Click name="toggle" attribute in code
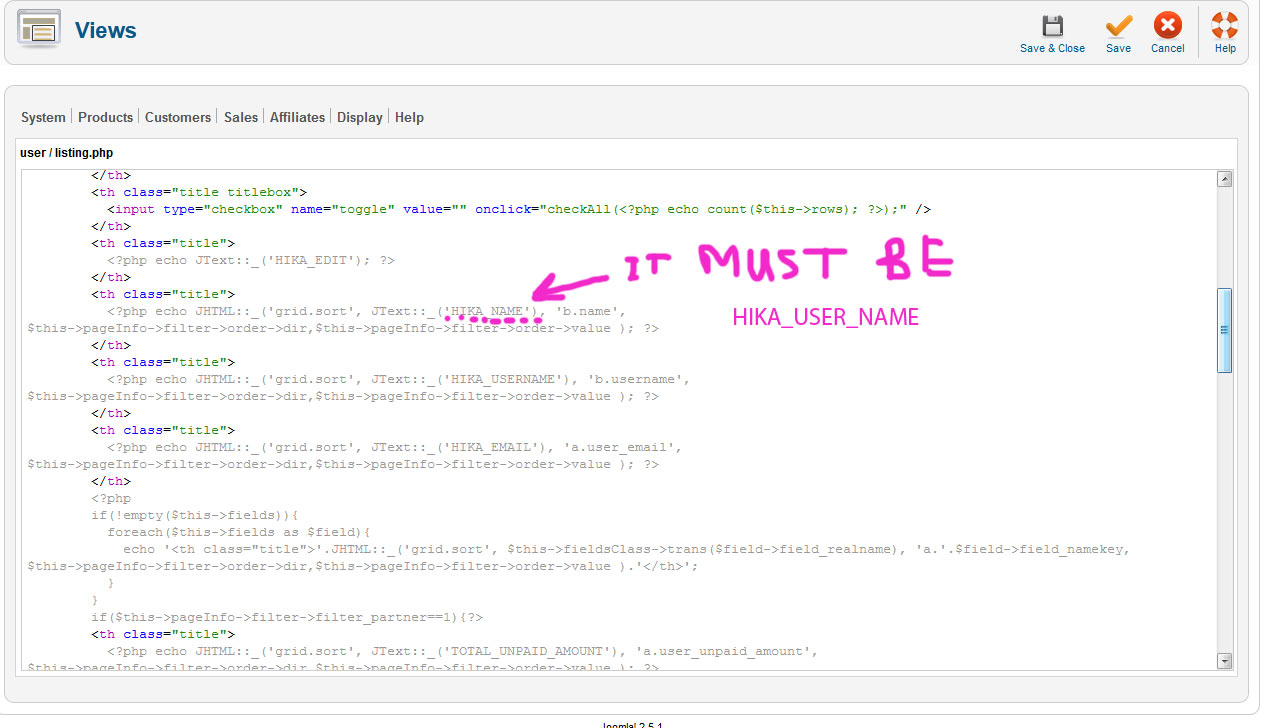1264x728 pixels. click(343, 209)
